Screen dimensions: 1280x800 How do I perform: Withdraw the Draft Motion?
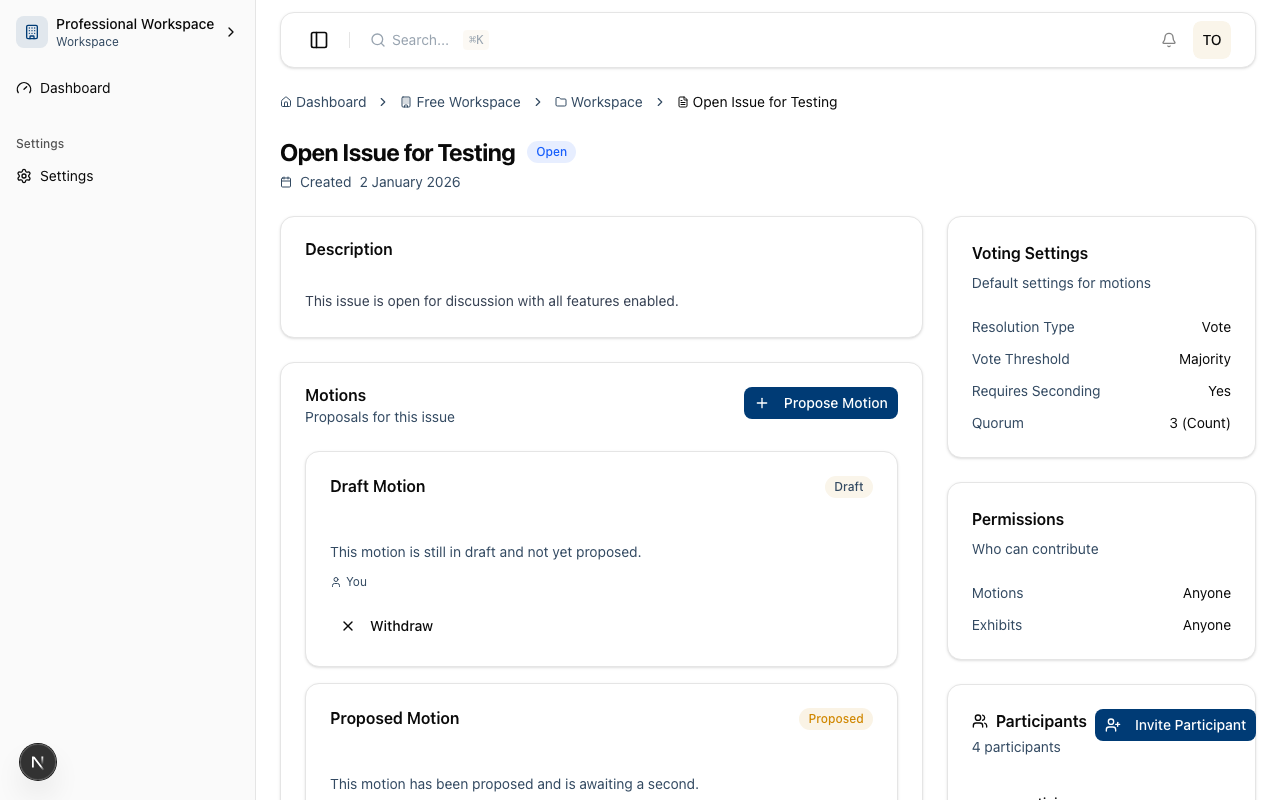click(401, 626)
